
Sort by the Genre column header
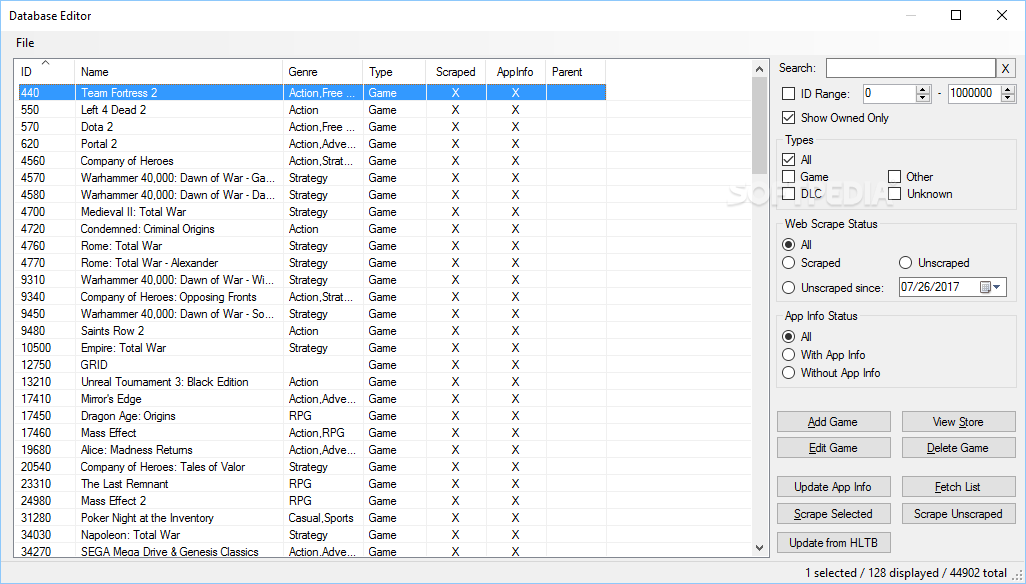(x=323, y=72)
